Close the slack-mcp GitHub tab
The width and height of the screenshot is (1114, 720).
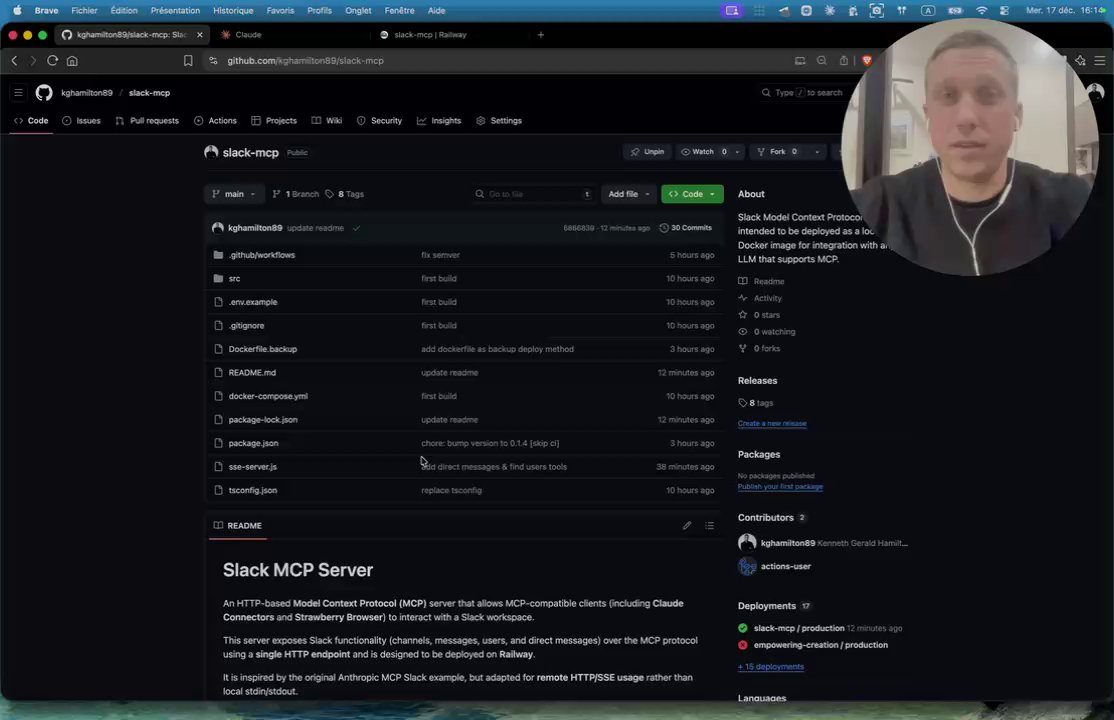point(200,34)
